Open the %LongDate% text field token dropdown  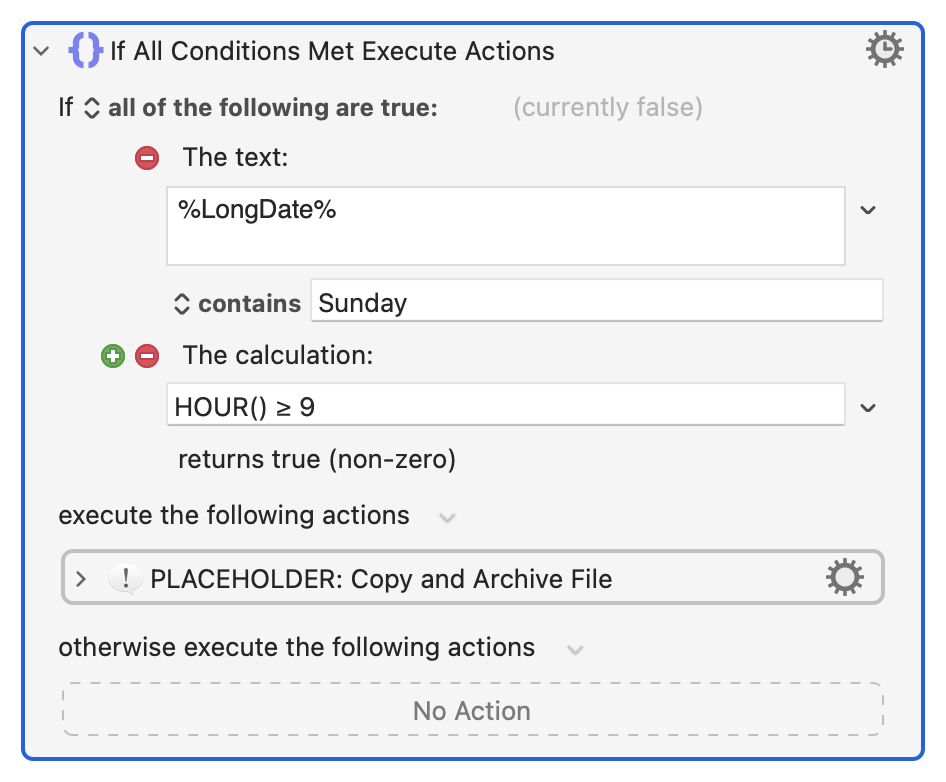[868, 210]
